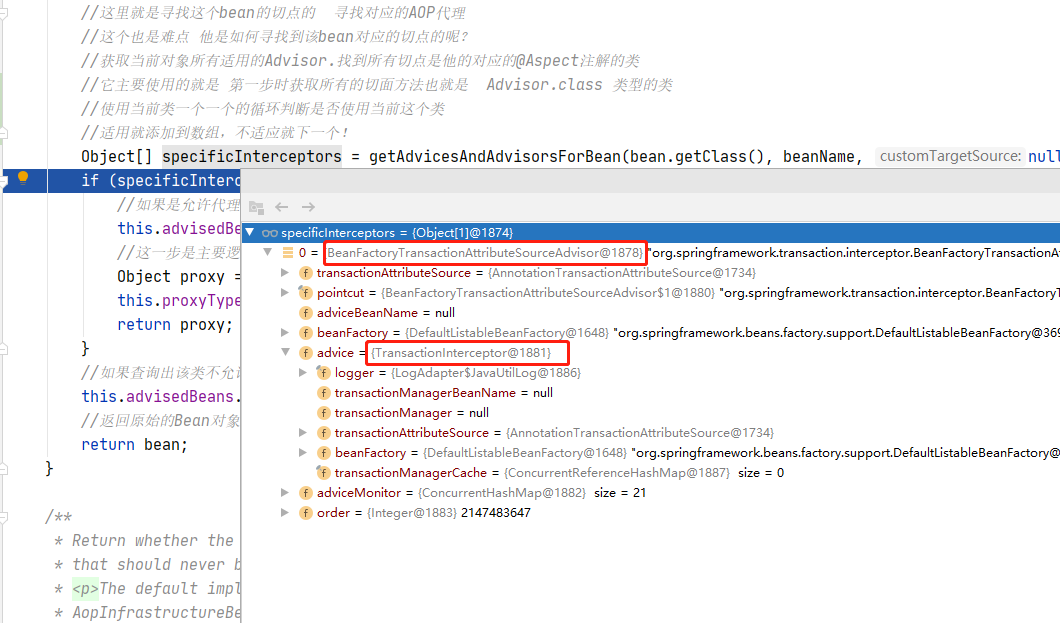Click the 'return bean;' code line

pos(134,444)
